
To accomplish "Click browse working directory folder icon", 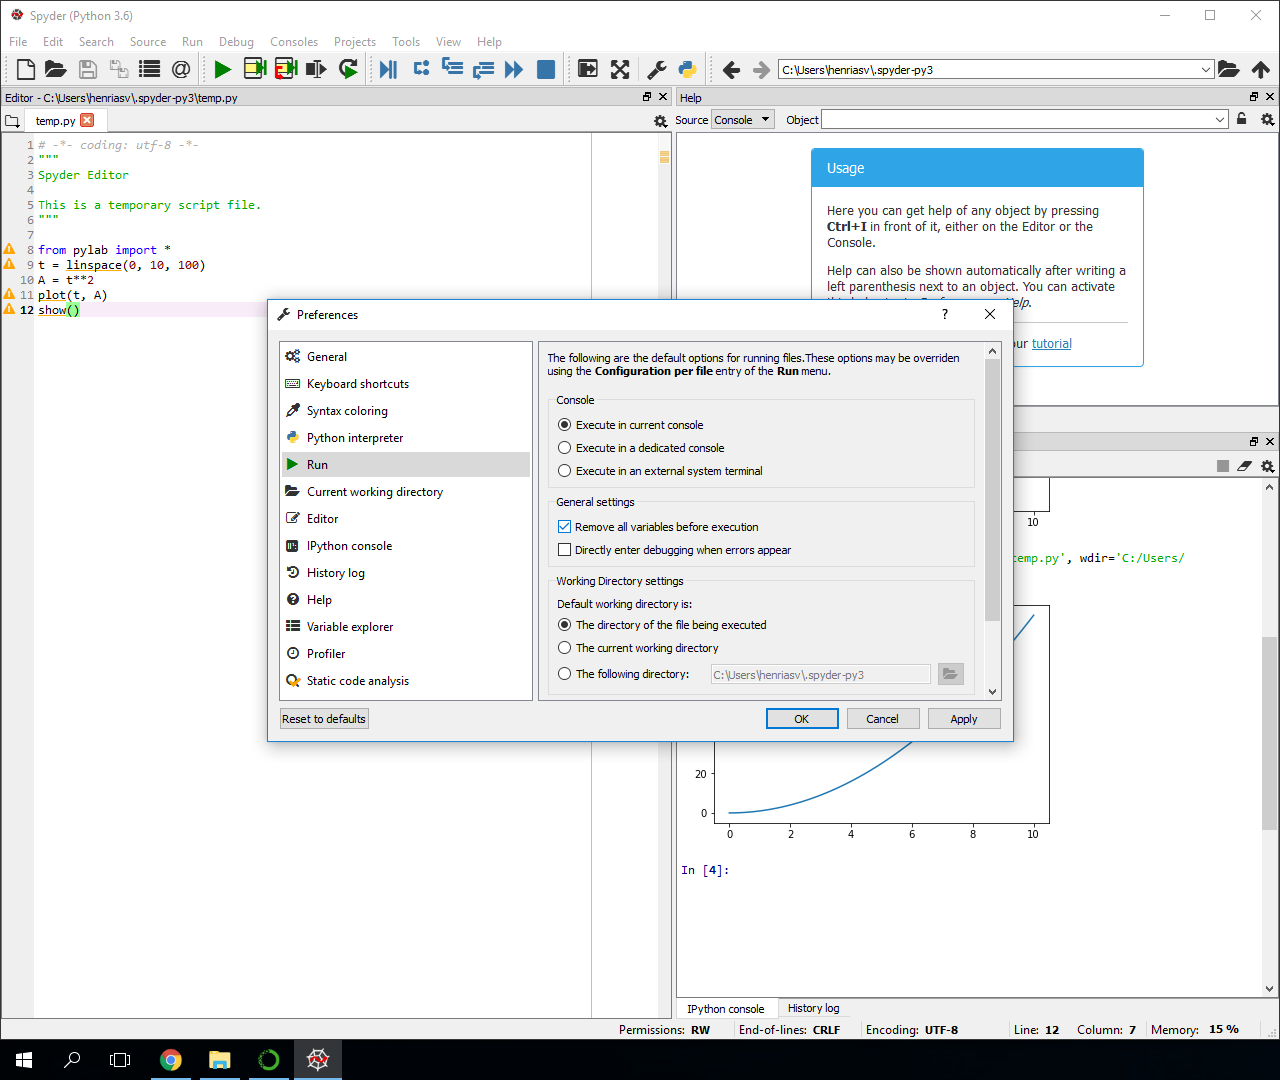I will click(x=1229, y=69).
